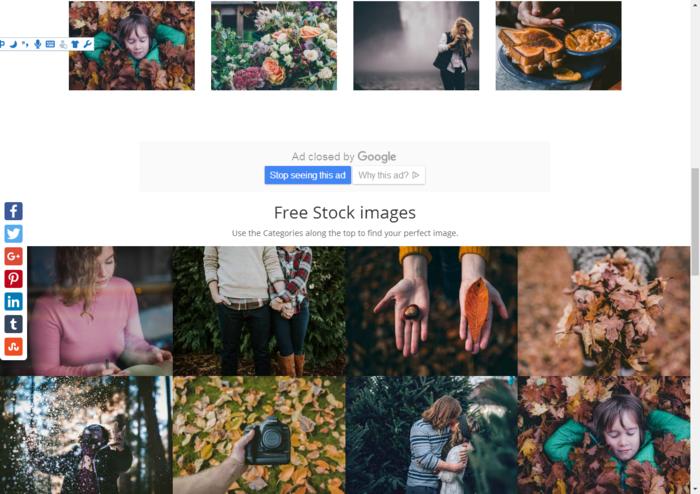
Task: Select the hands holding leaf image
Action: pos(431,311)
